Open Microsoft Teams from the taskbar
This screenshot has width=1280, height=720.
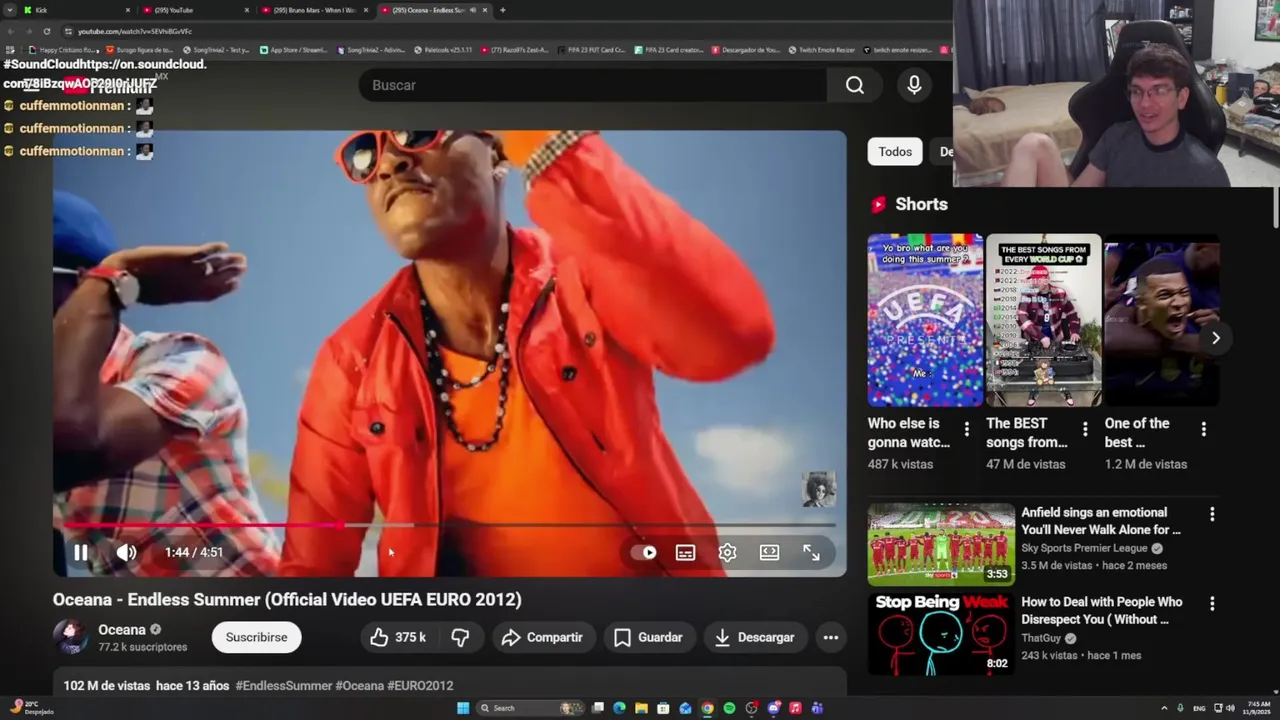point(817,708)
